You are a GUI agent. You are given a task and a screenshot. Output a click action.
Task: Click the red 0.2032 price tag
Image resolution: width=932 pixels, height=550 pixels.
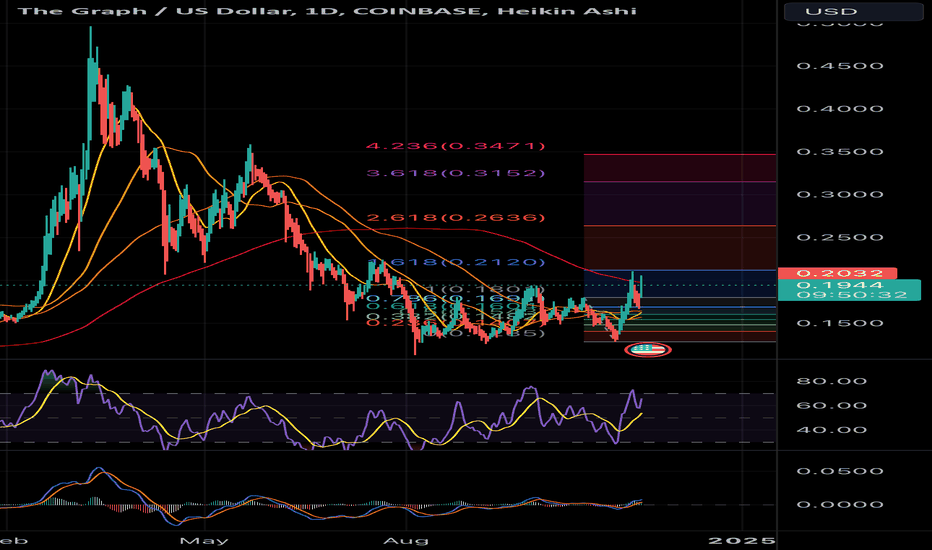coord(837,274)
